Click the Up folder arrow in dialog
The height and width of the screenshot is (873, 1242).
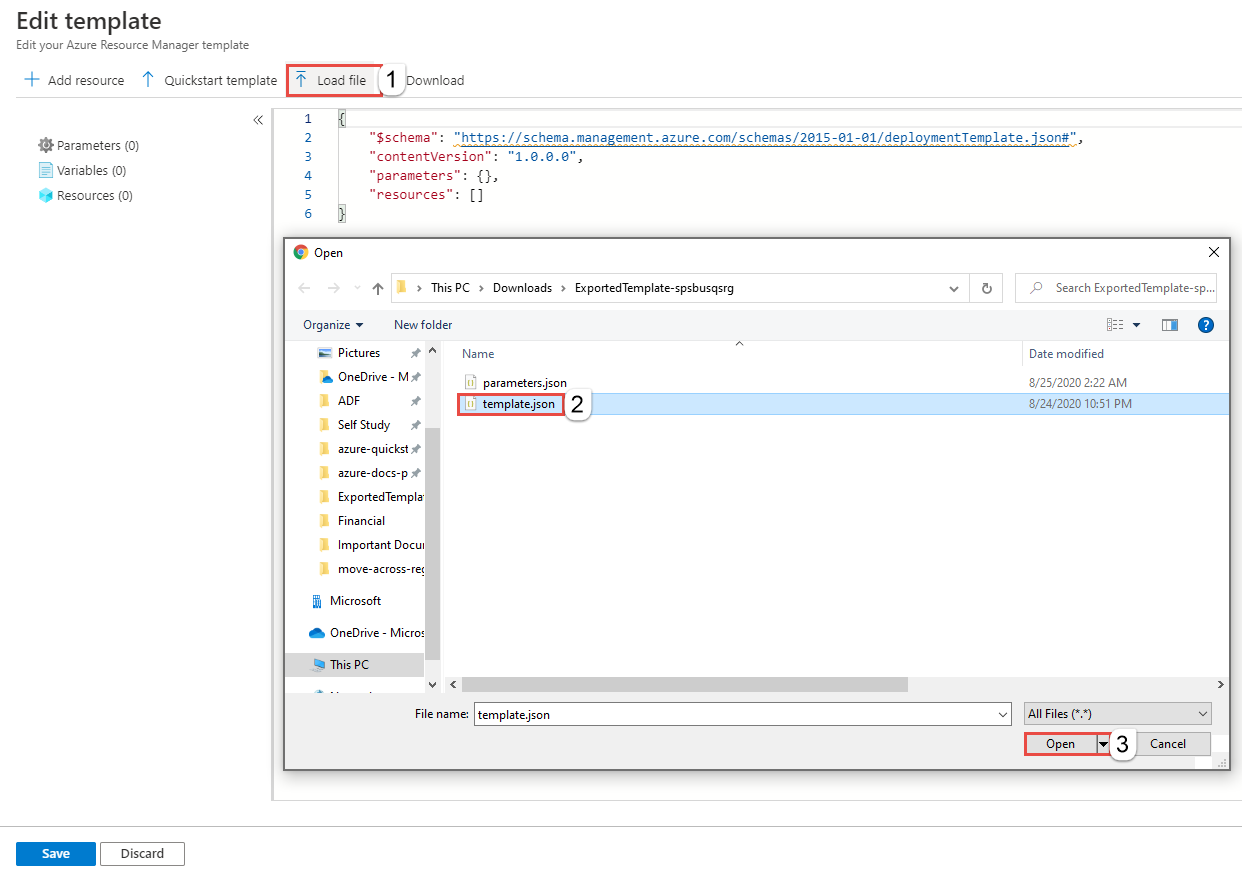point(378,288)
